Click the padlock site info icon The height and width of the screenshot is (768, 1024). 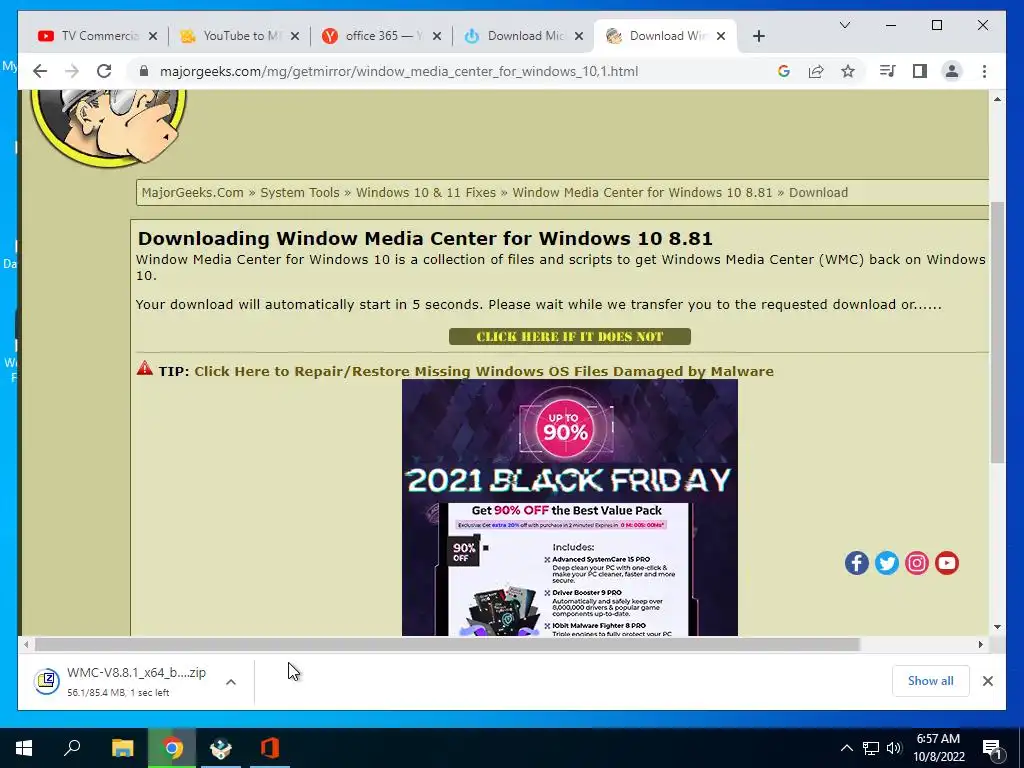(x=144, y=71)
